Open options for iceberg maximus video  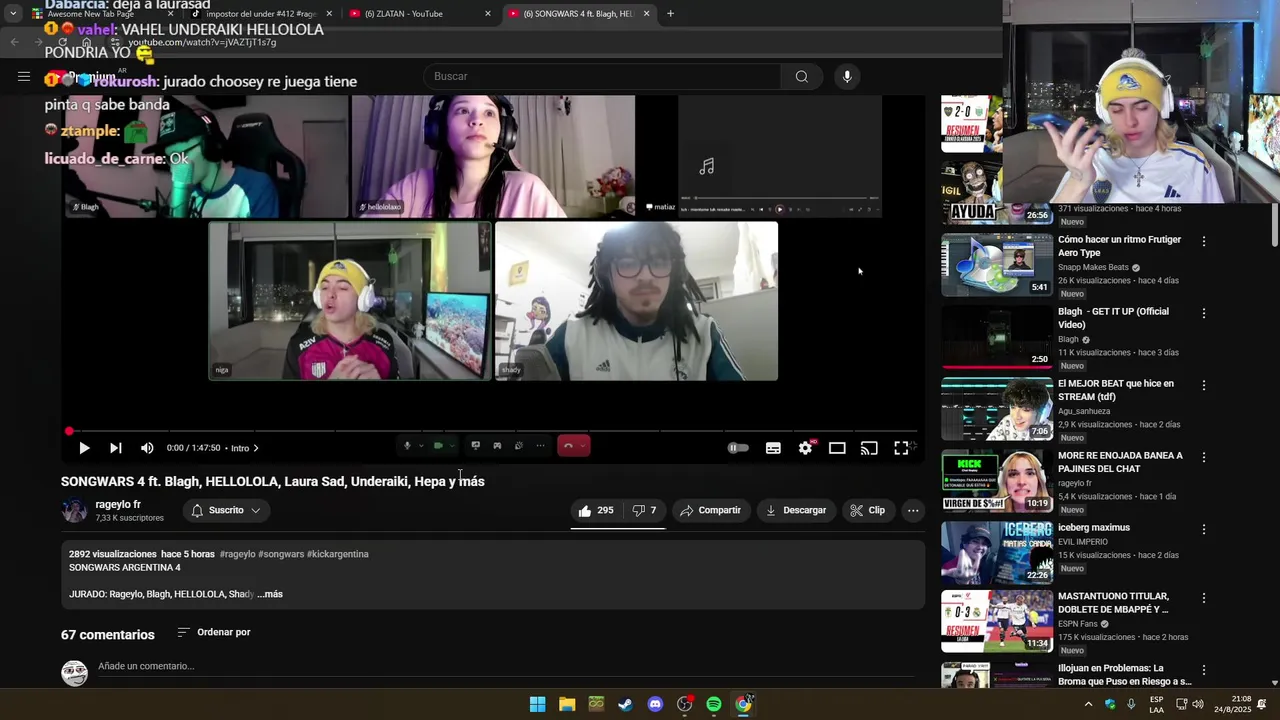click(1204, 529)
